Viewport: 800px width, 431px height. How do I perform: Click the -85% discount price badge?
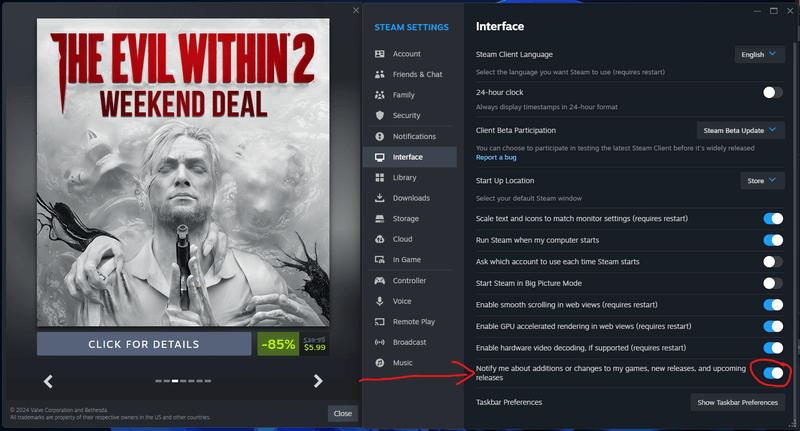click(x=278, y=344)
